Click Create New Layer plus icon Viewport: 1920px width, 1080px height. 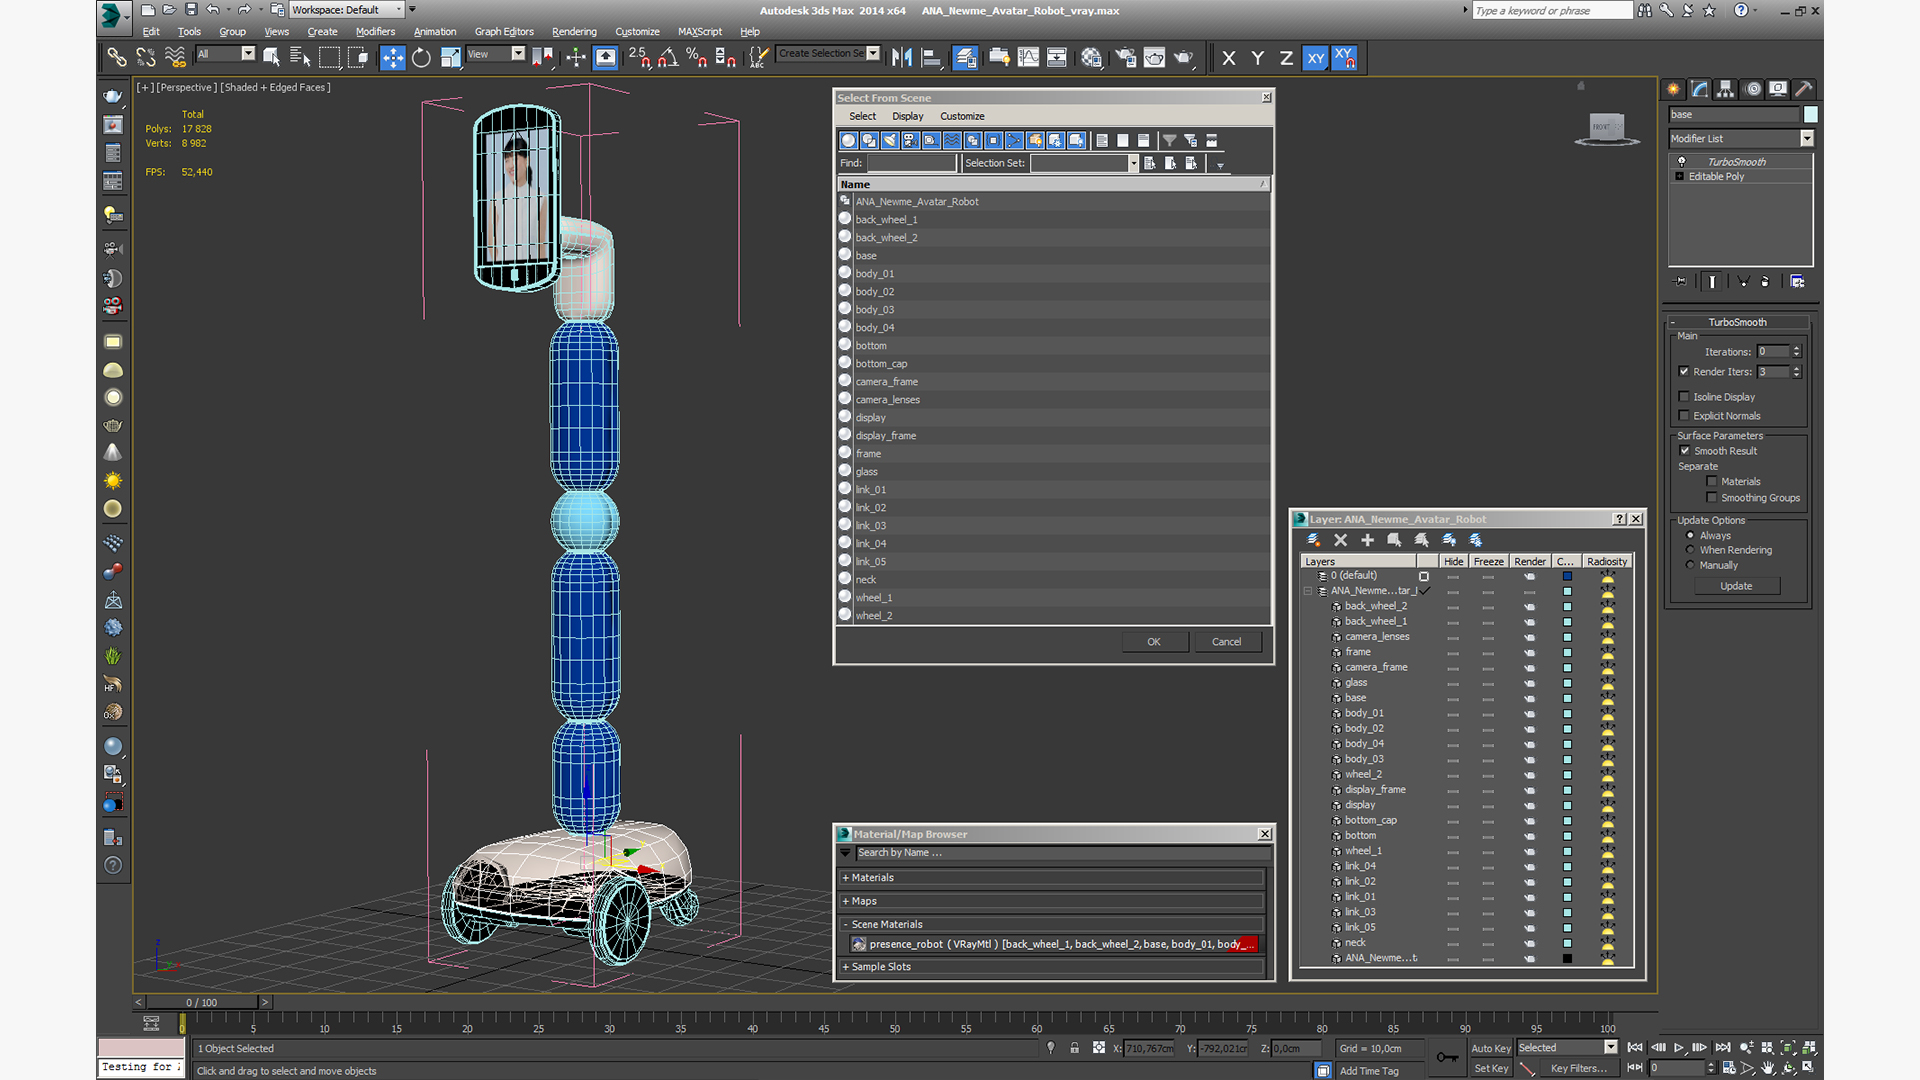pyautogui.click(x=1367, y=540)
